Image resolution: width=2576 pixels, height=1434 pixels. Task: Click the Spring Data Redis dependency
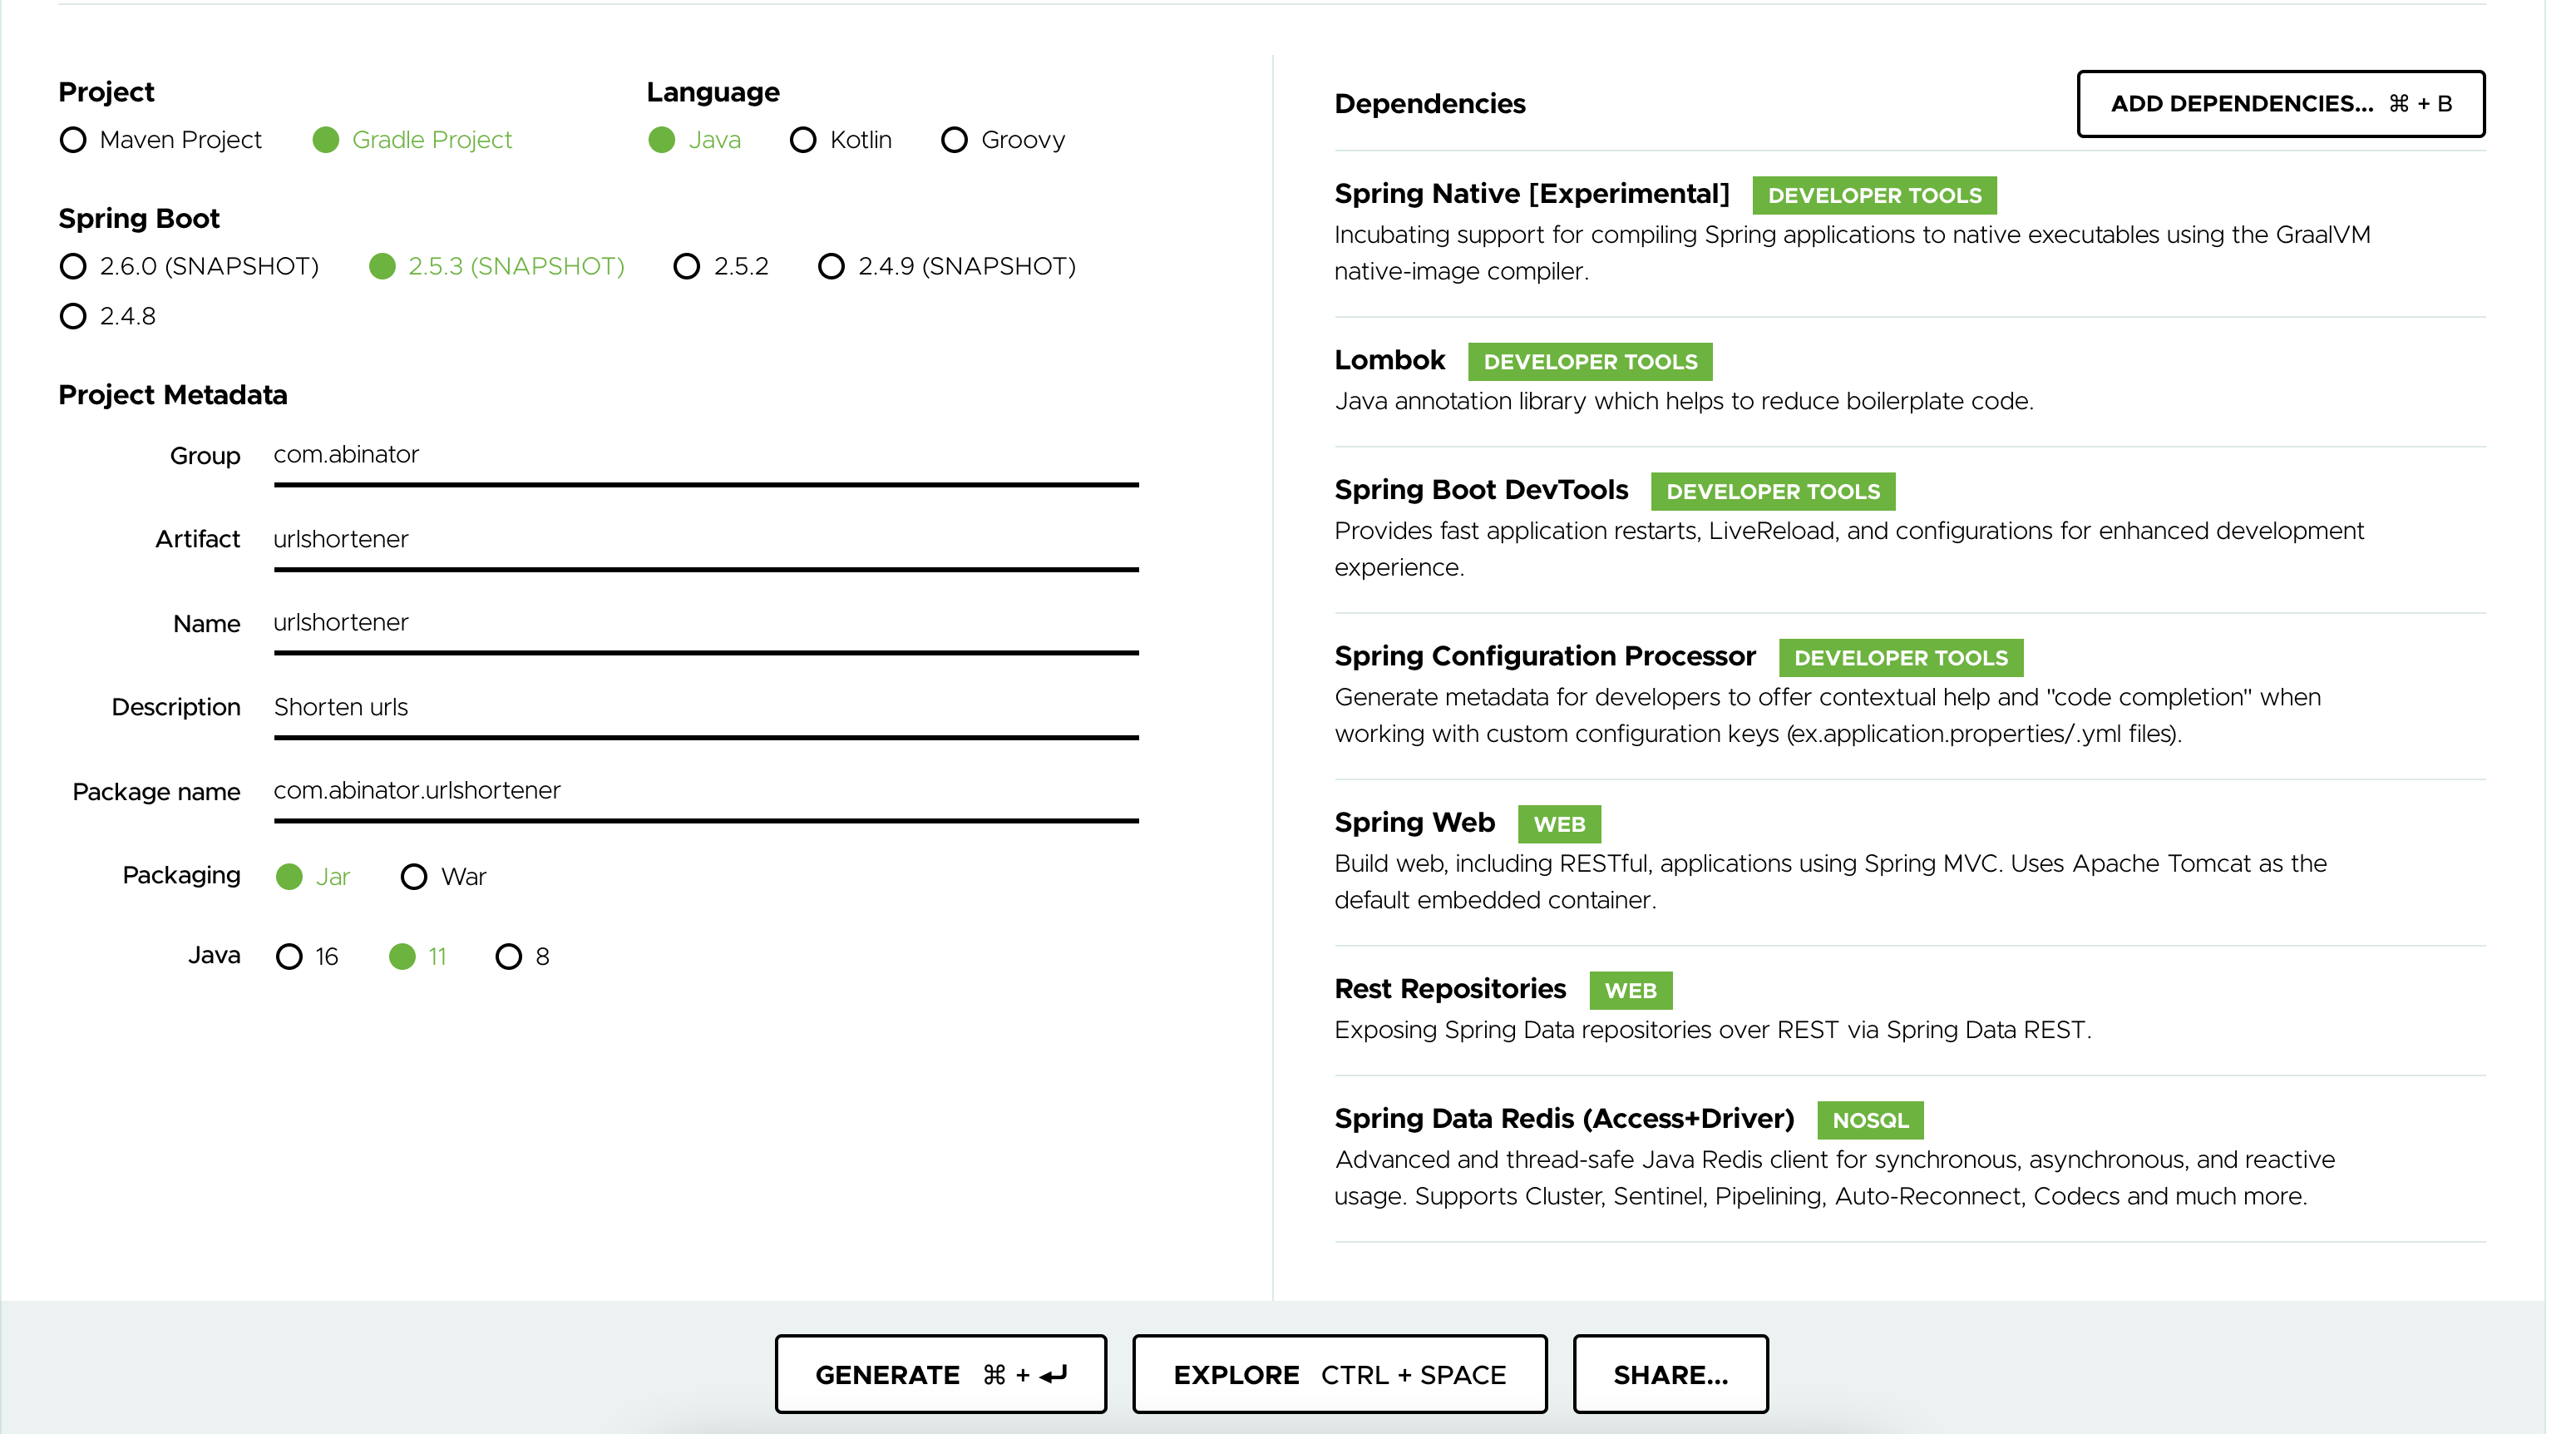pyautogui.click(x=1563, y=1119)
